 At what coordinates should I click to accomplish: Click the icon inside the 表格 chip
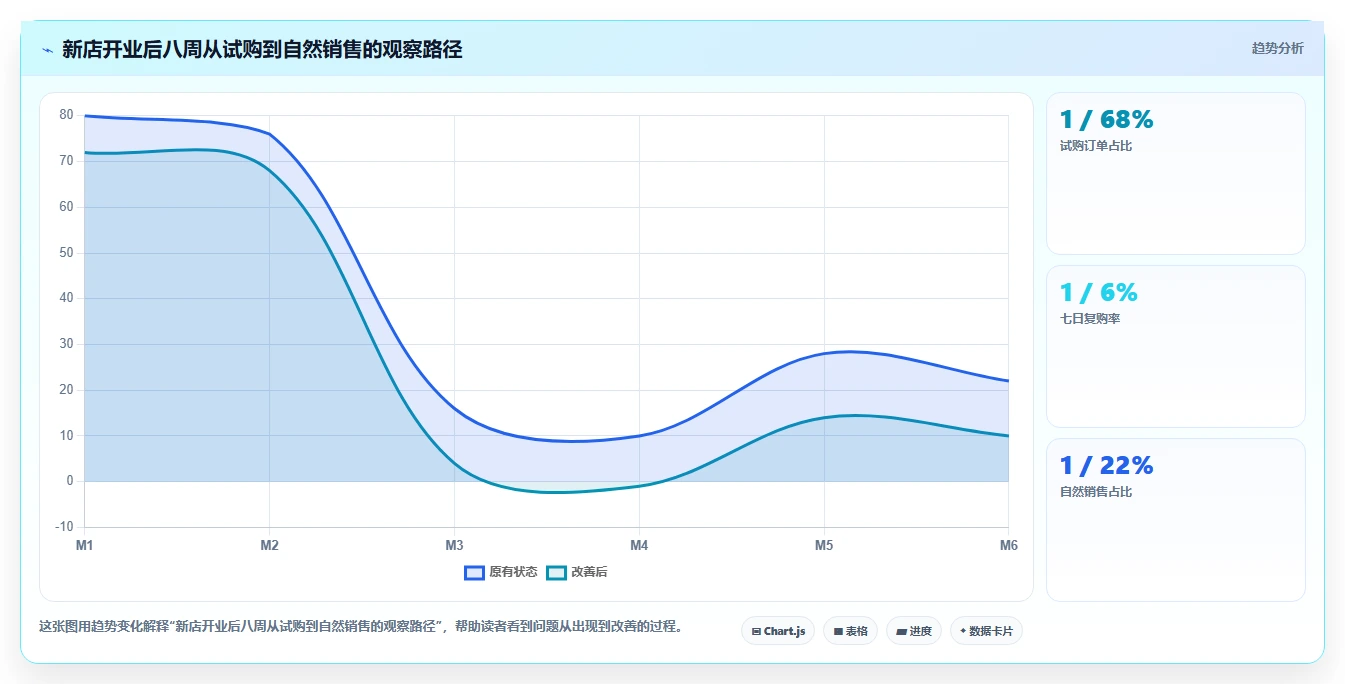(838, 632)
